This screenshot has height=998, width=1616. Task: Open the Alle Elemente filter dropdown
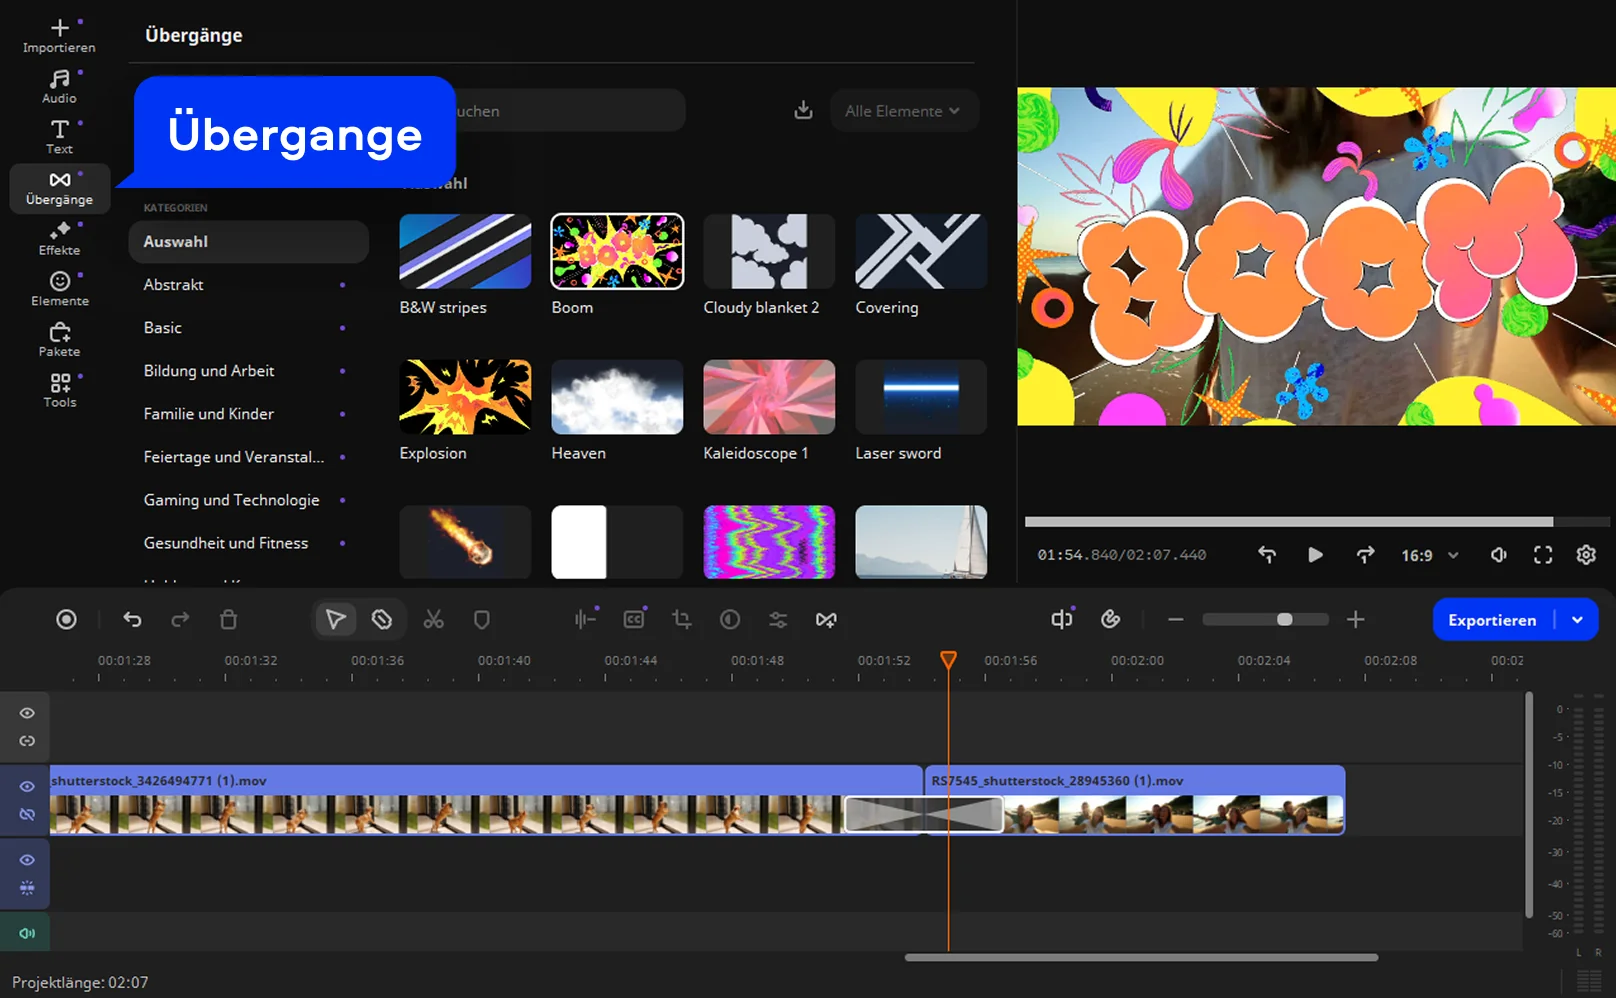tap(902, 111)
